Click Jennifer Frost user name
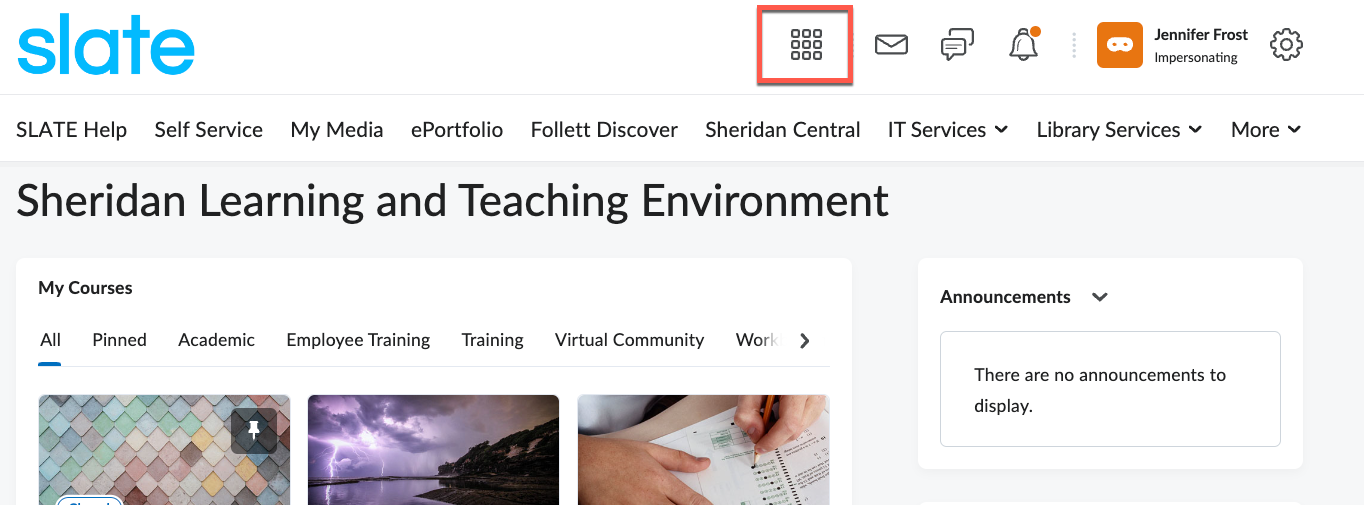The image size is (1364, 505). click(1200, 35)
